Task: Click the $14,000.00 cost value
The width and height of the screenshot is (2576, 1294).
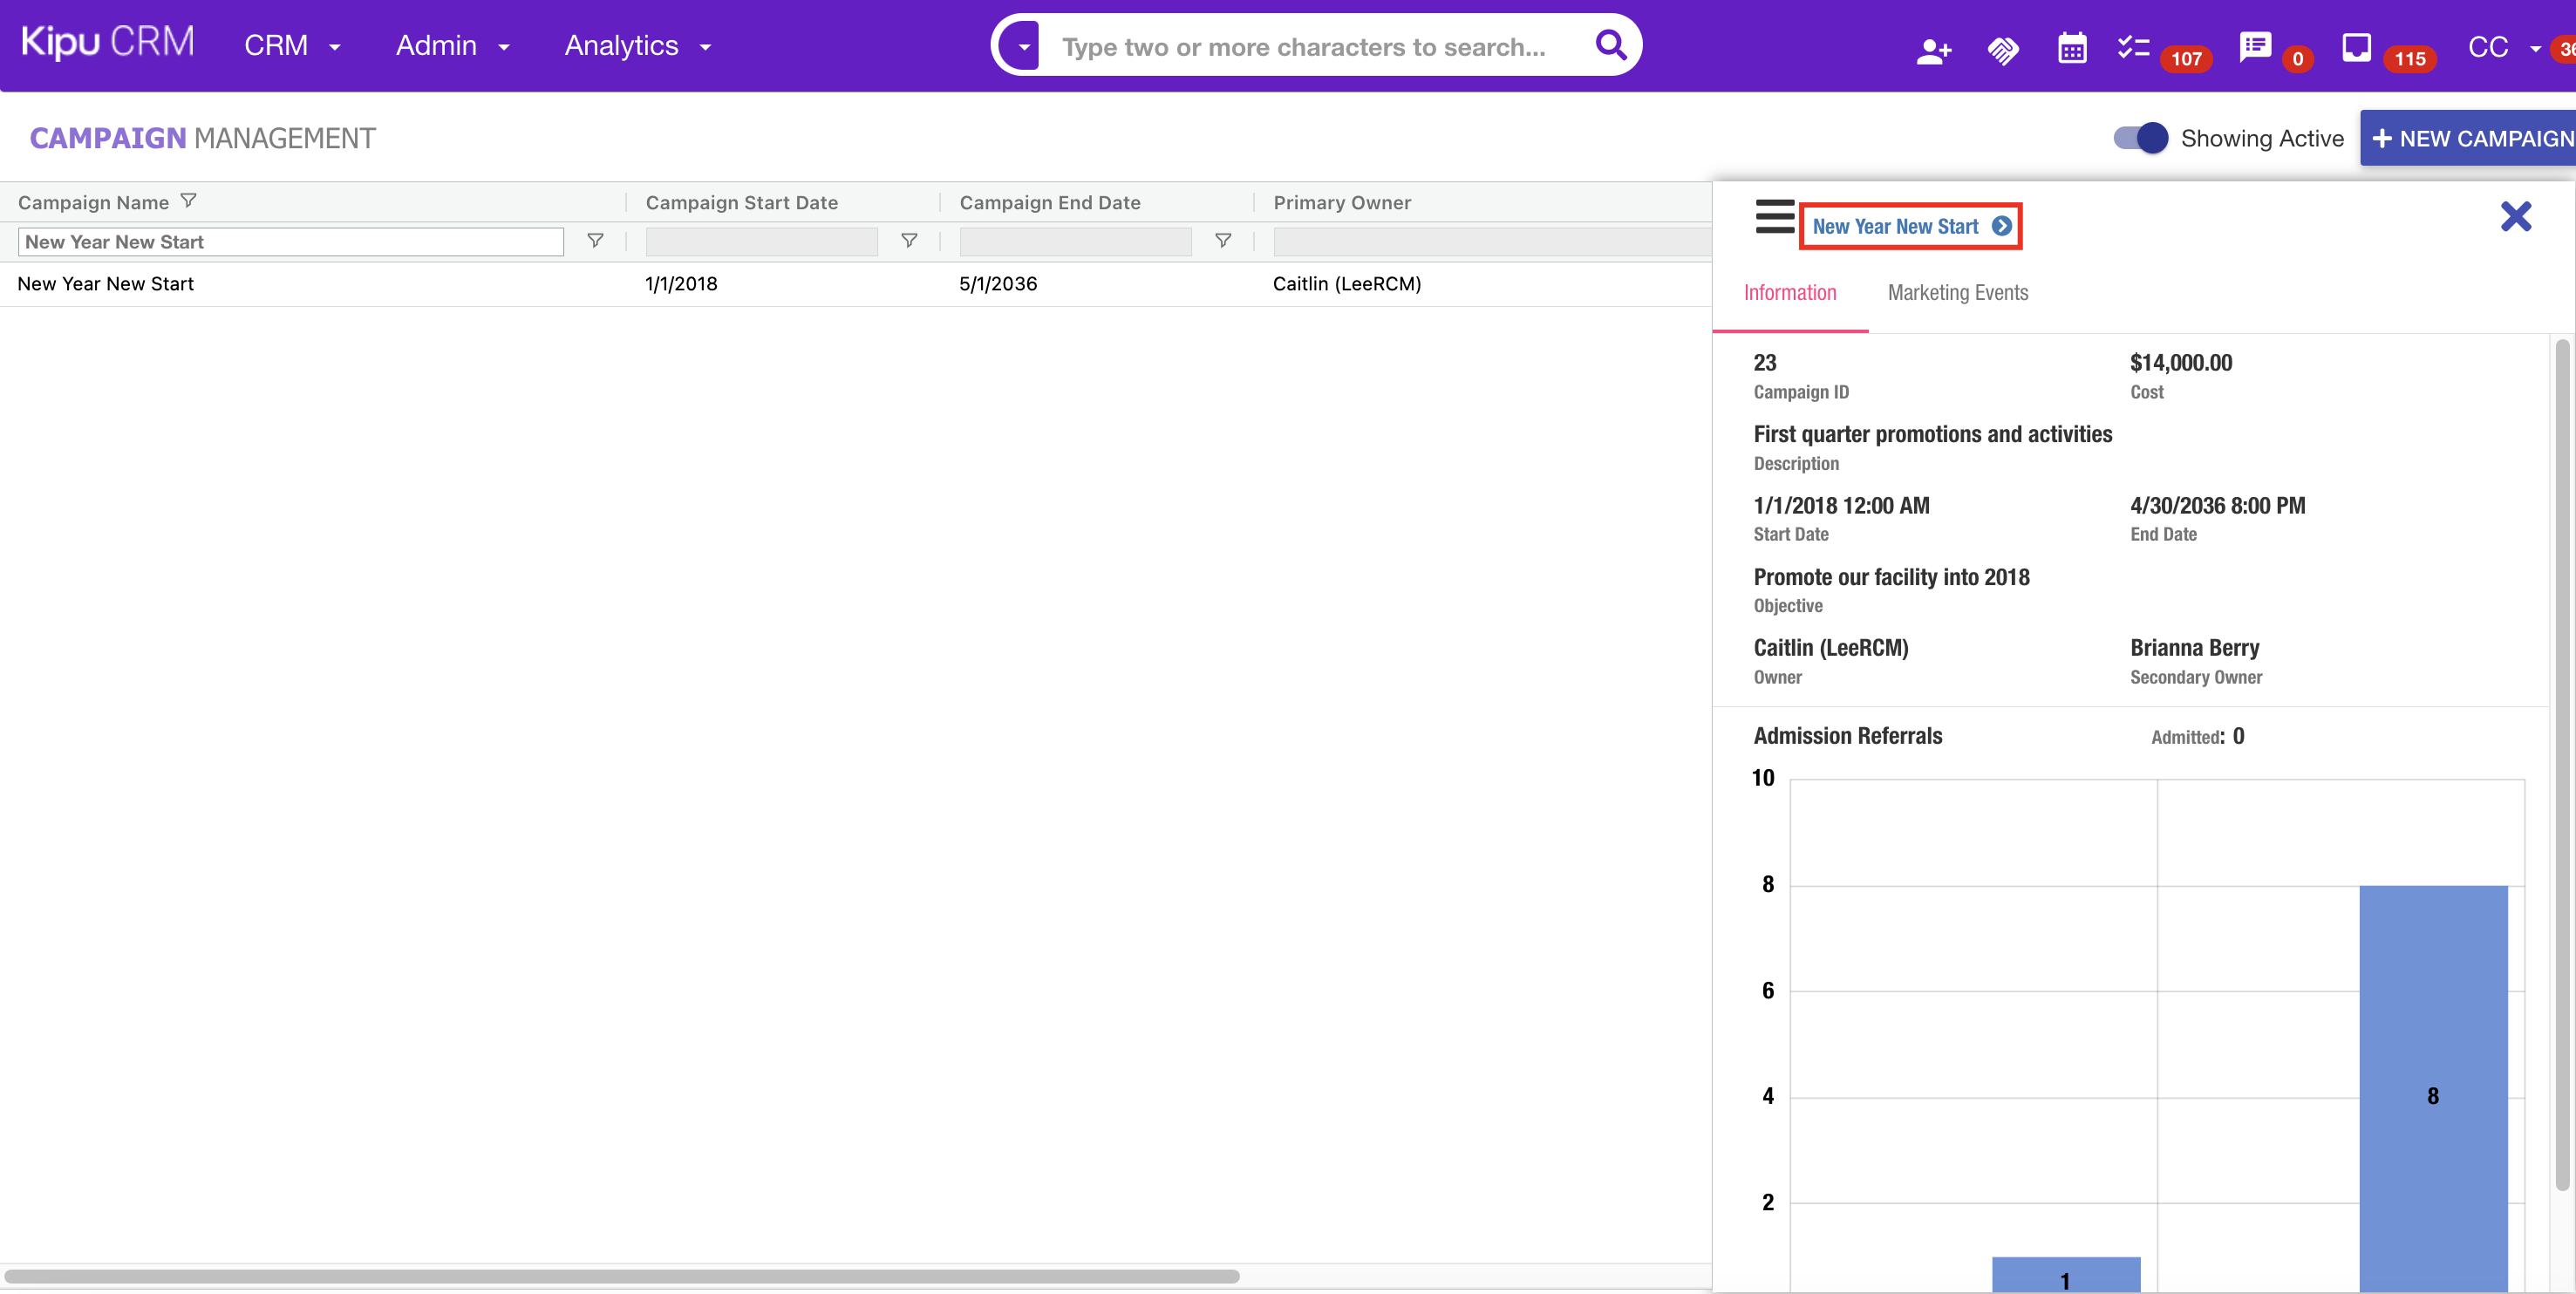Action: (2181, 363)
